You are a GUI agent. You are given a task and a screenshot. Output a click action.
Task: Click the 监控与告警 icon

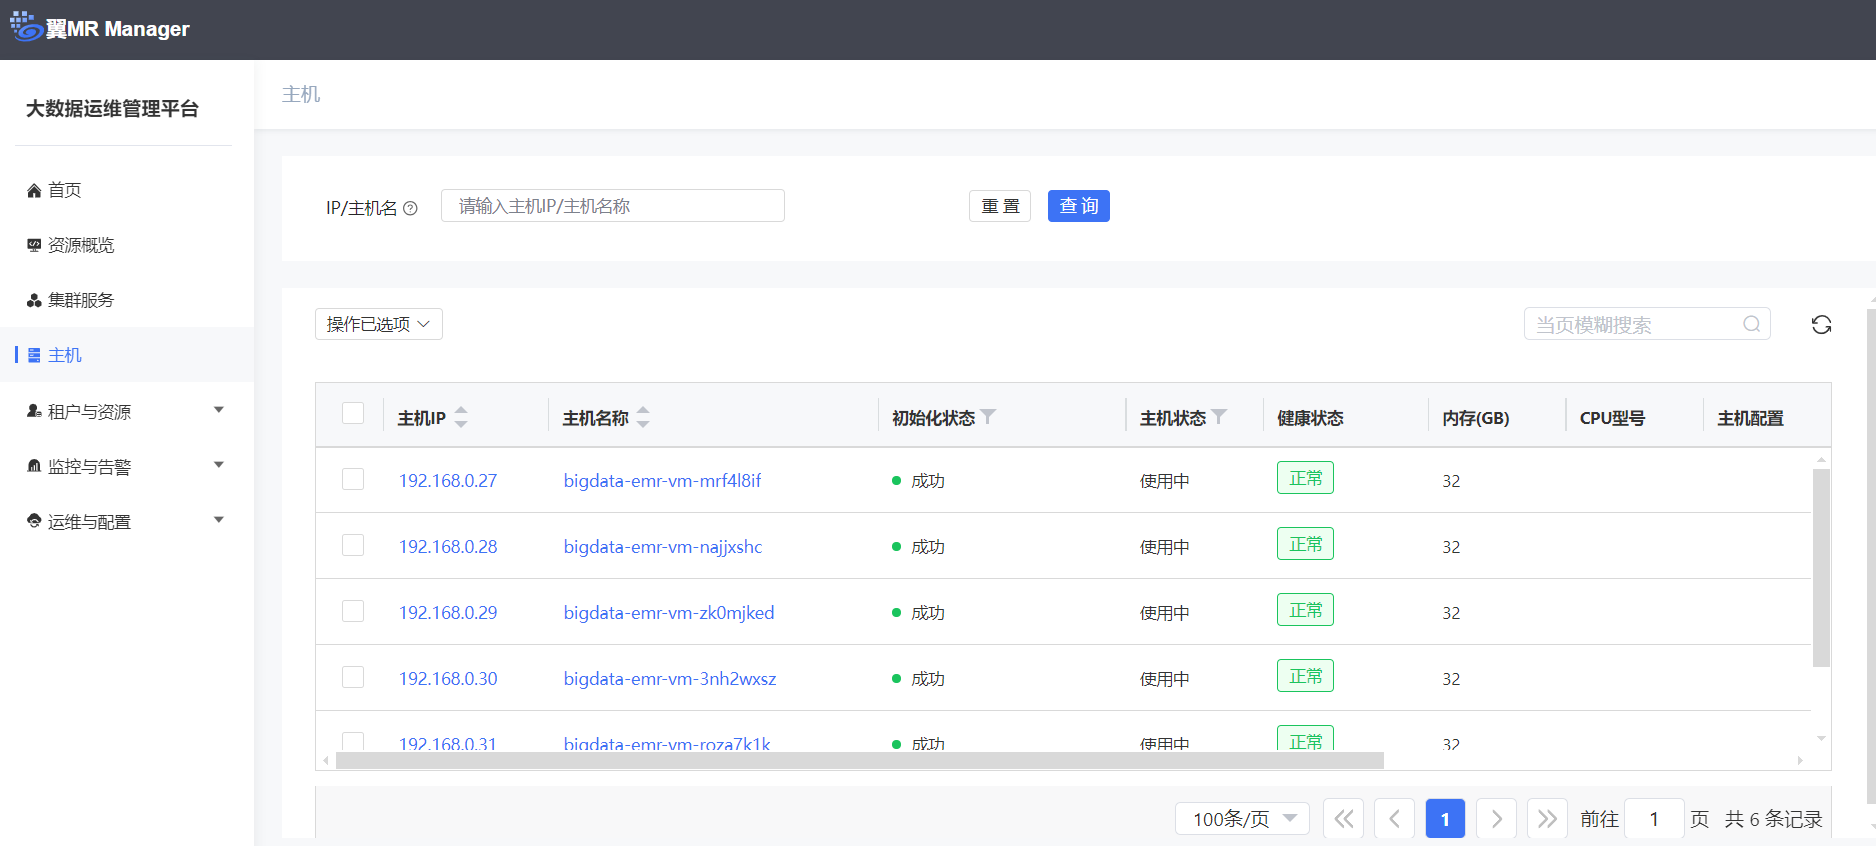click(x=34, y=466)
